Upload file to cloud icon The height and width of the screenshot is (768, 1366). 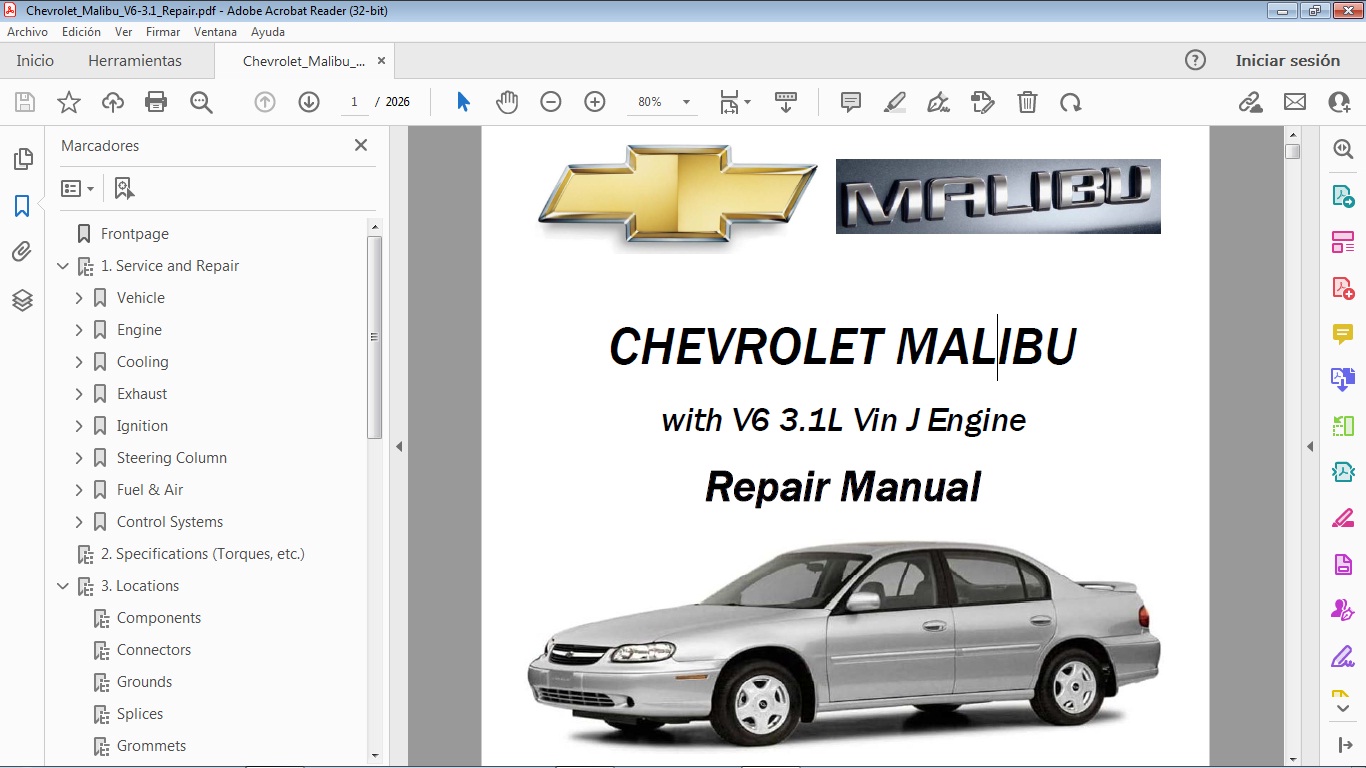coord(113,102)
